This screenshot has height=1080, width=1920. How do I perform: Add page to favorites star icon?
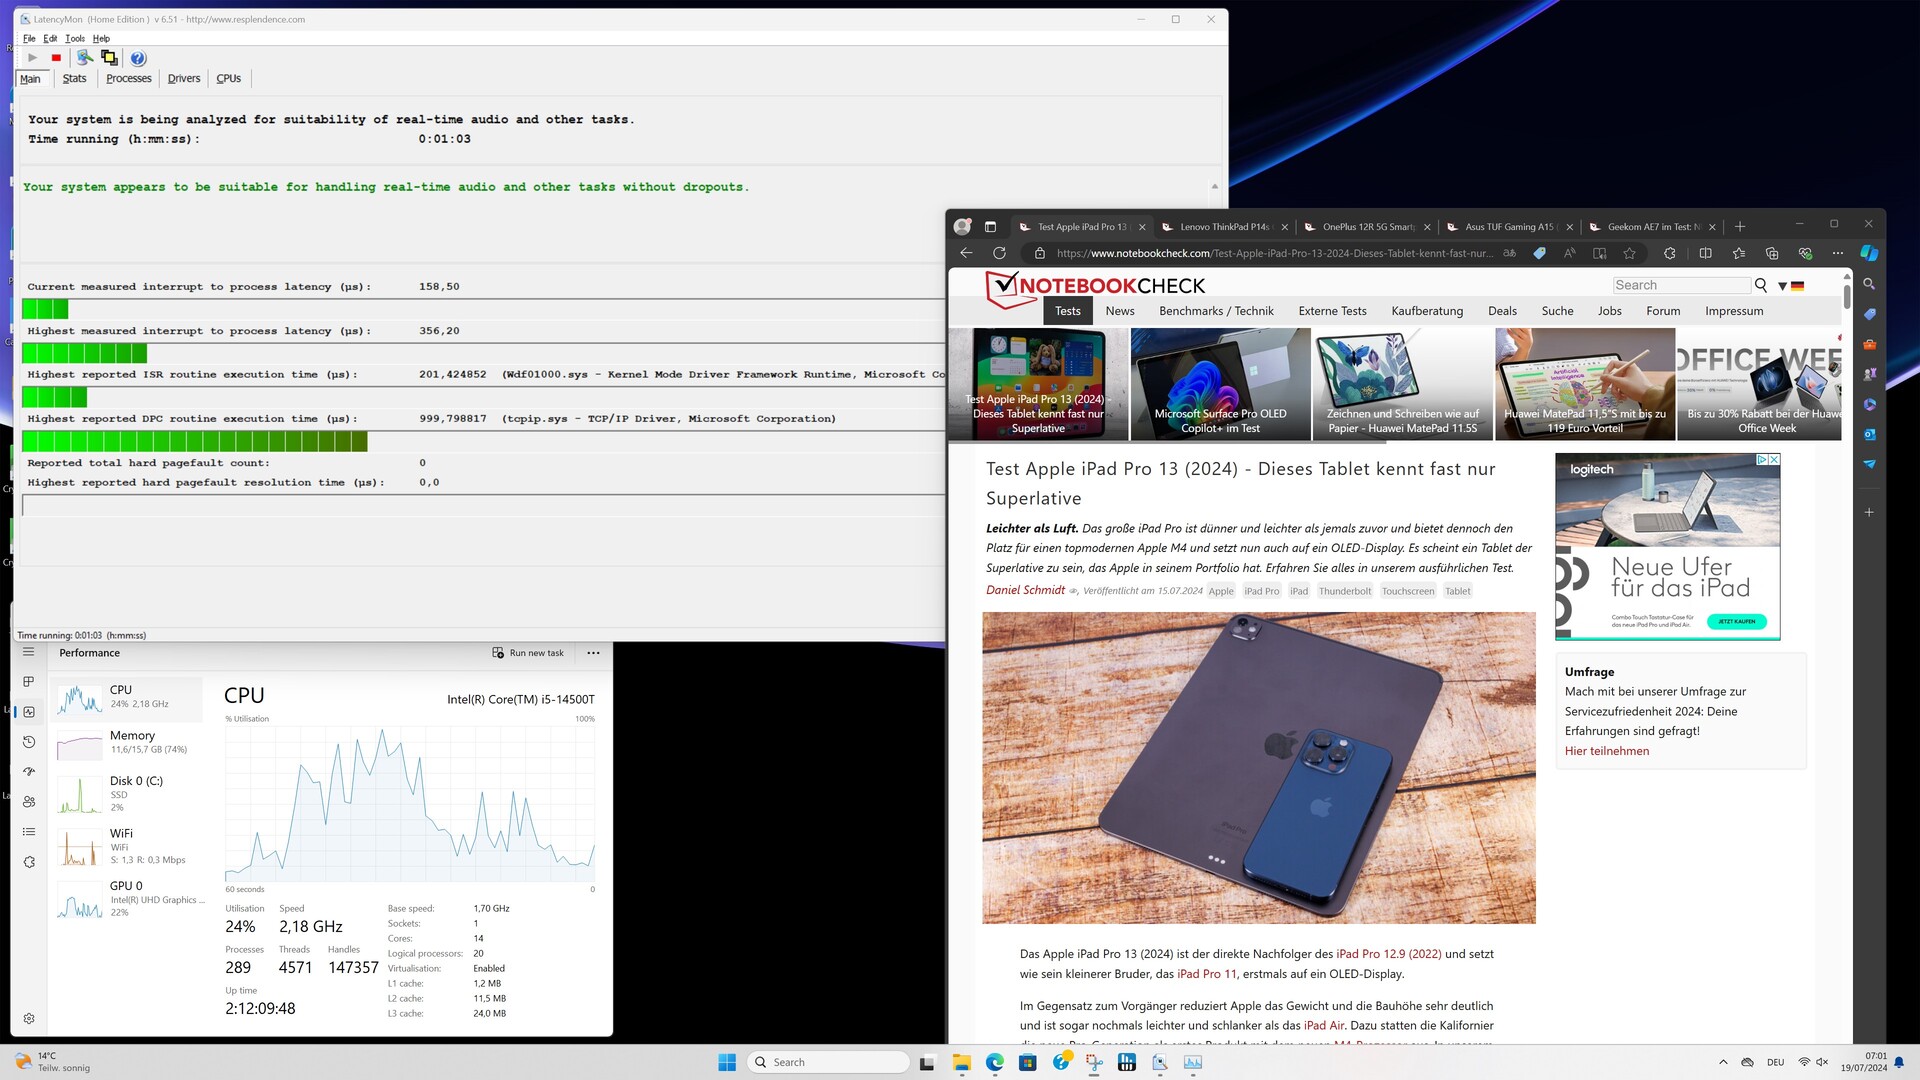coord(1630,254)
